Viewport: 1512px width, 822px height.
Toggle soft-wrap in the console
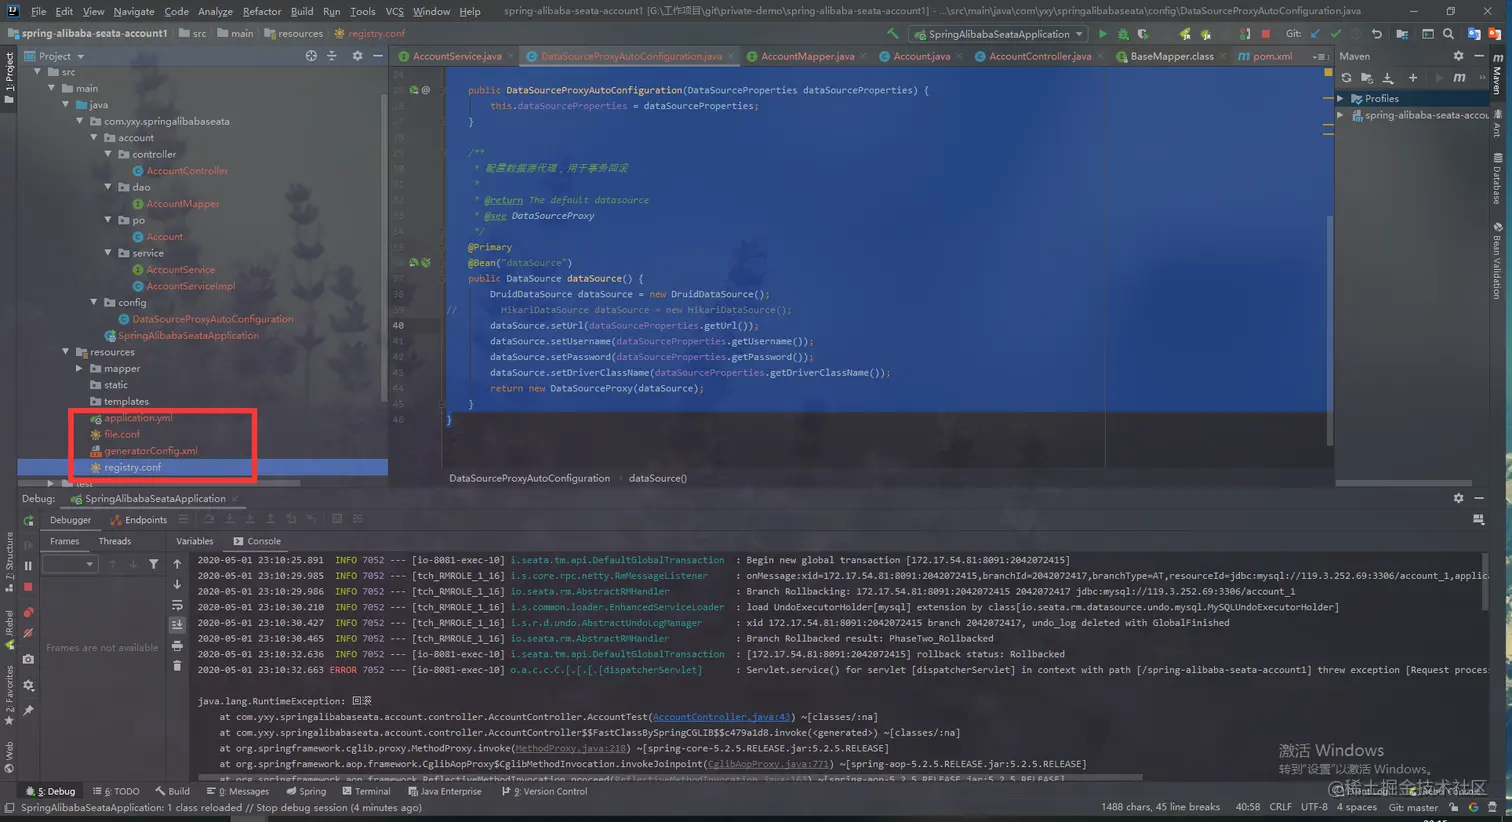[x=177, y=606]
